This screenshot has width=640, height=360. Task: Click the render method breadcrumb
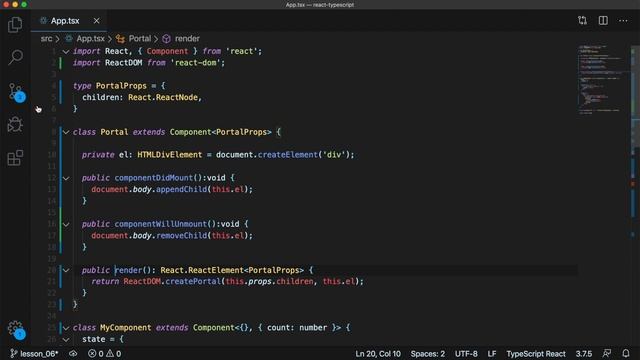pyautogui.click(x=181, y=38)
